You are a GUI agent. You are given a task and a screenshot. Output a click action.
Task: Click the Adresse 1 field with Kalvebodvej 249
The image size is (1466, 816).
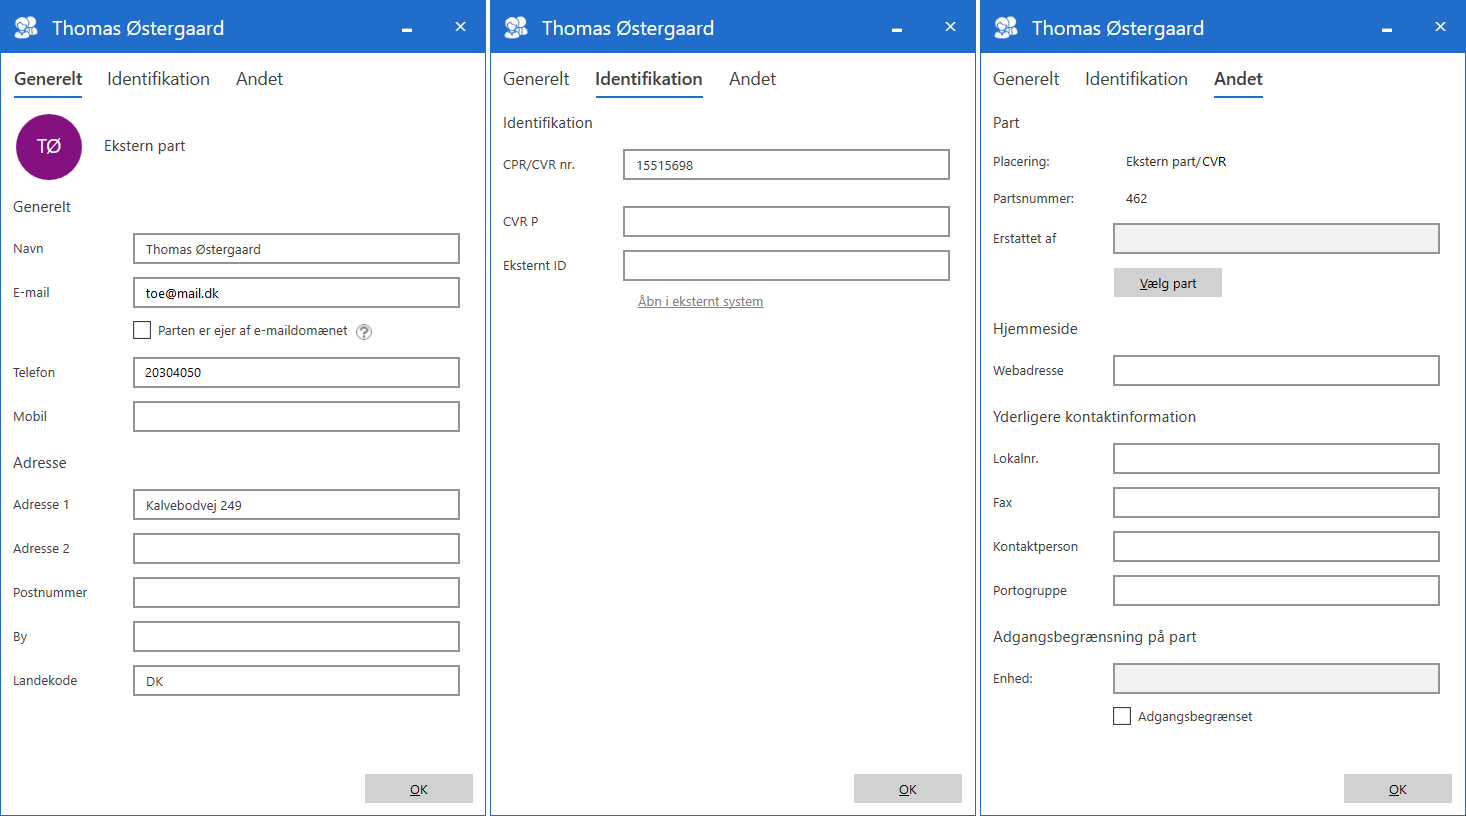[296, 505]
